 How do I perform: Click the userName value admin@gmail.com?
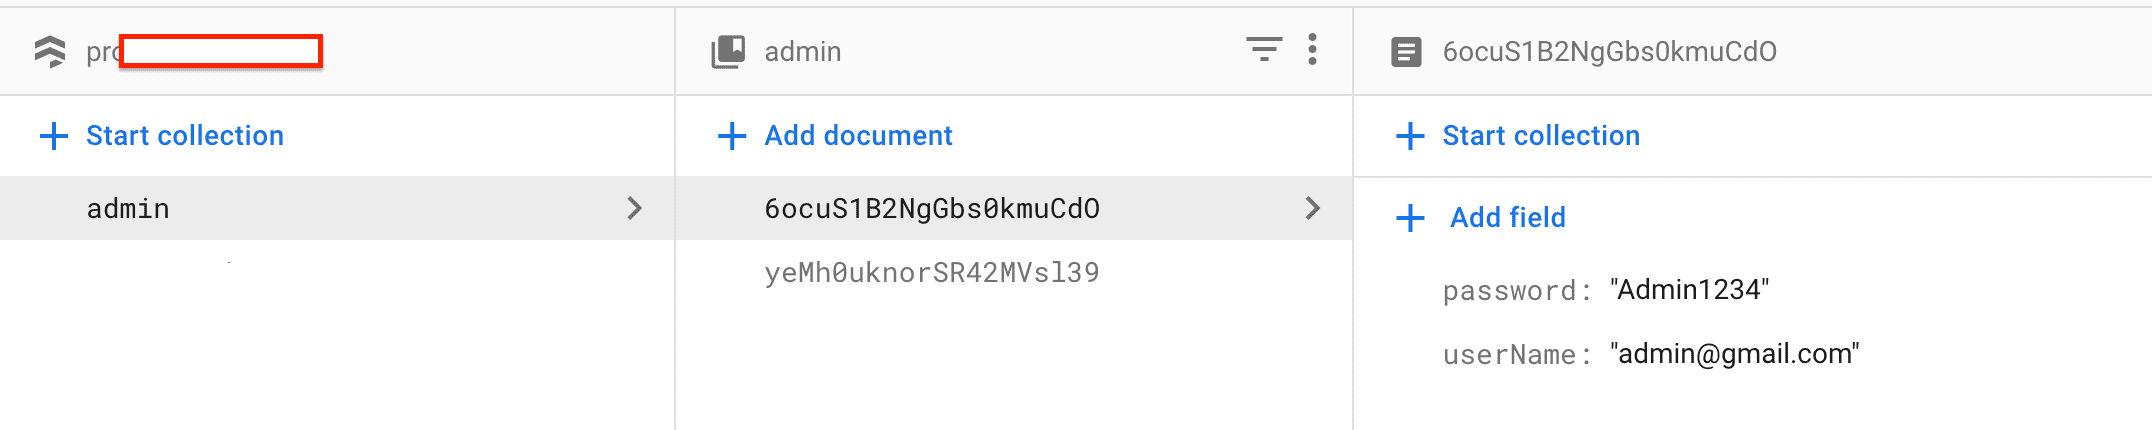pyautogui.click(x=1734, y=354)
